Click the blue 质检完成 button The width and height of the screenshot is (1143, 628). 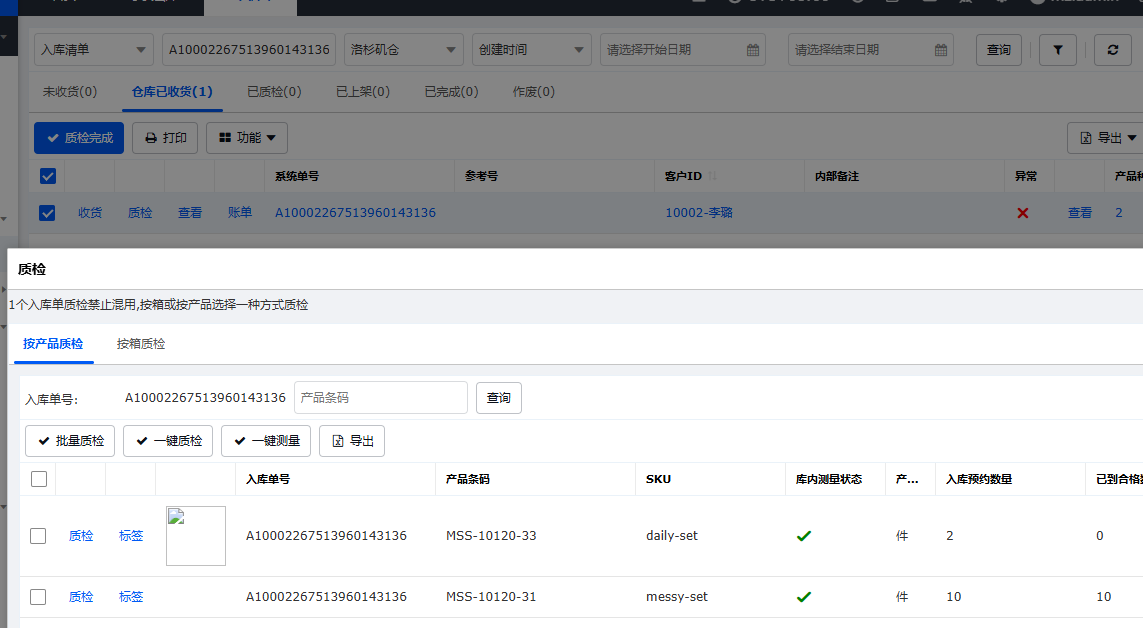pyautogui.click(x=79, y=138)
